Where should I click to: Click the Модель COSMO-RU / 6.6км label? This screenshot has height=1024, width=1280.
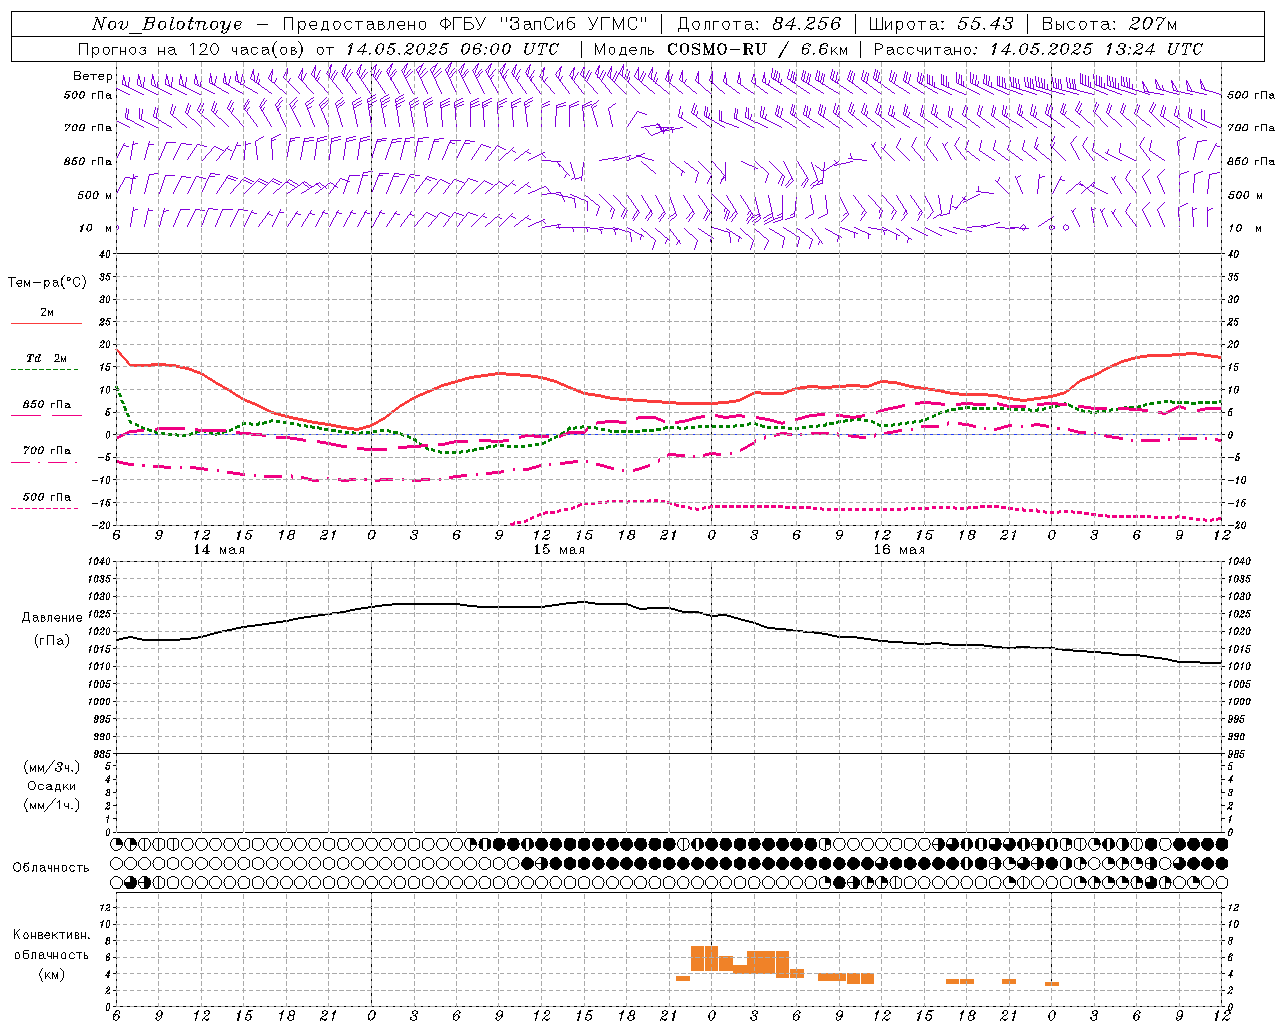tap(721, 49)
